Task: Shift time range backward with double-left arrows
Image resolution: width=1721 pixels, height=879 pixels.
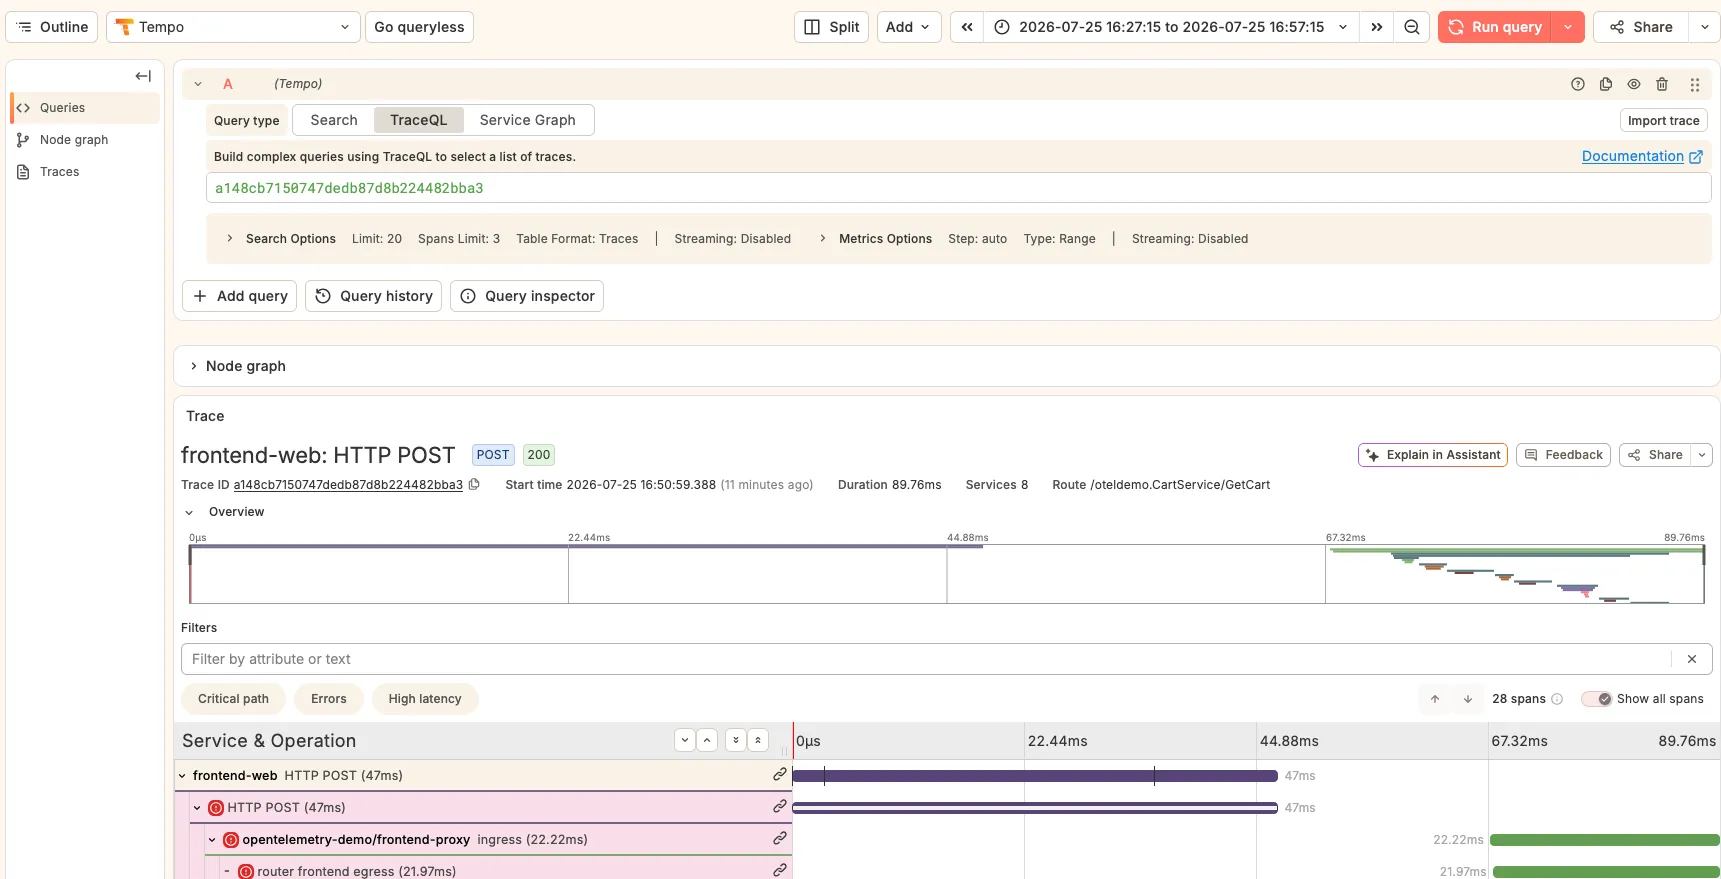Action: click(x=967, y=27)
